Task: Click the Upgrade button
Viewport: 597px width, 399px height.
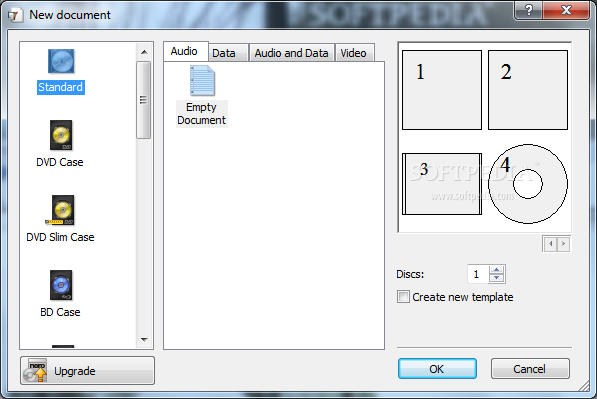Action: click(87, 370)
